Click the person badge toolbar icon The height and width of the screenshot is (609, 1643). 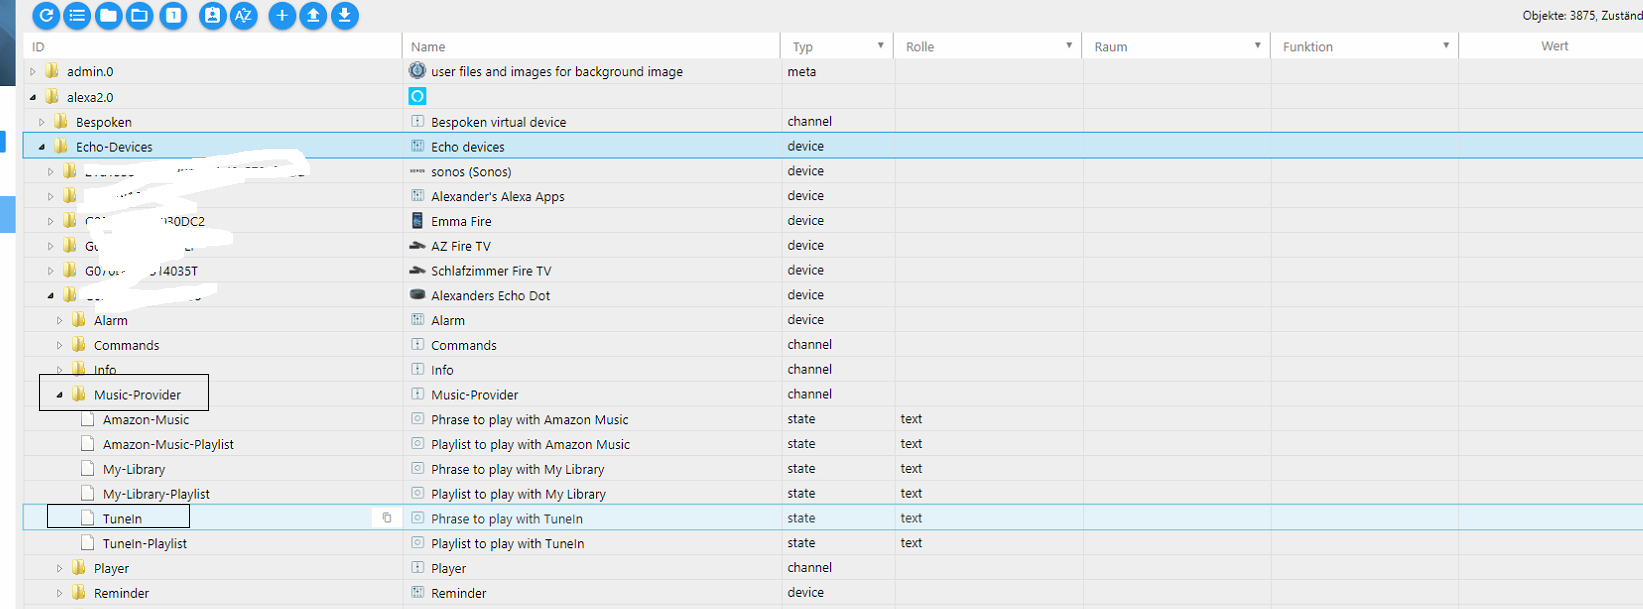click(x=212, y=15)
